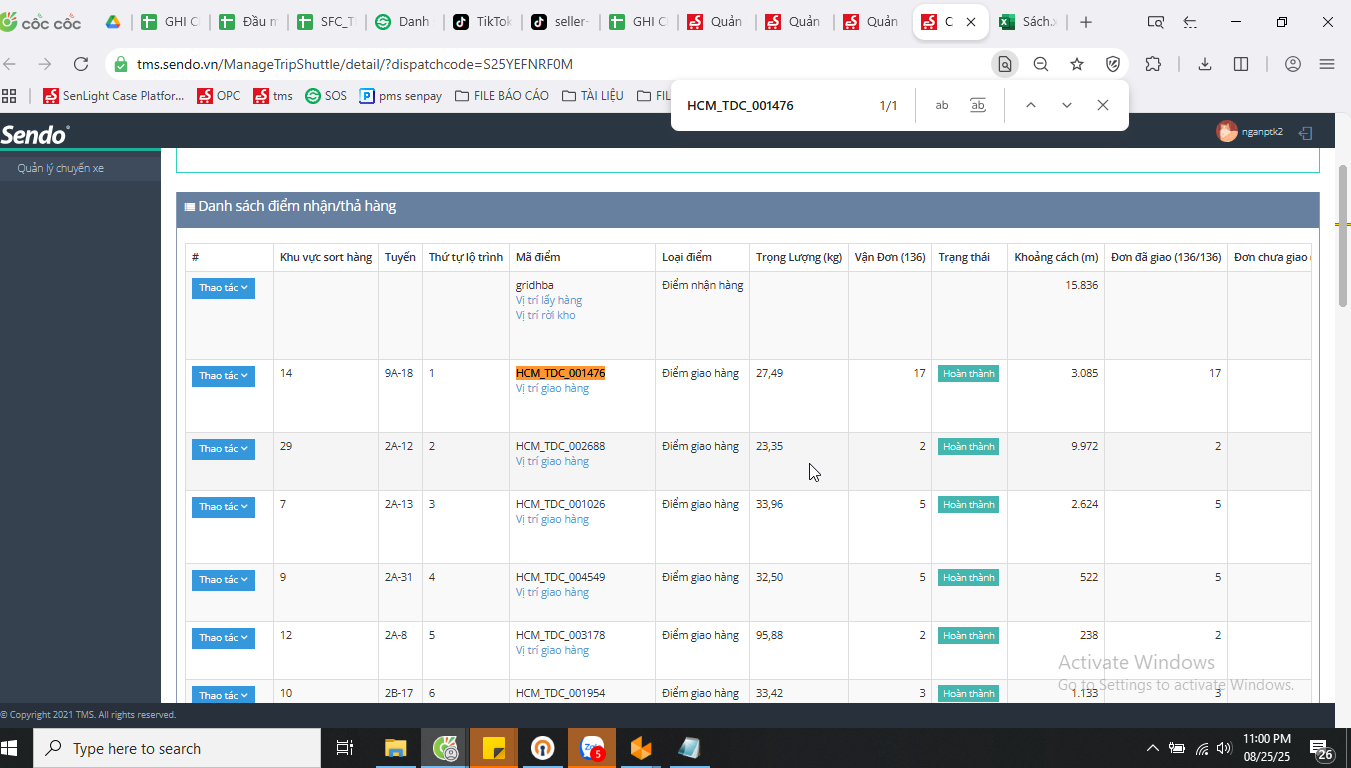Image resolution: width=1351 pixels, height=768 pixels.
Task: Click the Hoàn thành badge for HCM_TDC_002688
Action: coord(968,447)
